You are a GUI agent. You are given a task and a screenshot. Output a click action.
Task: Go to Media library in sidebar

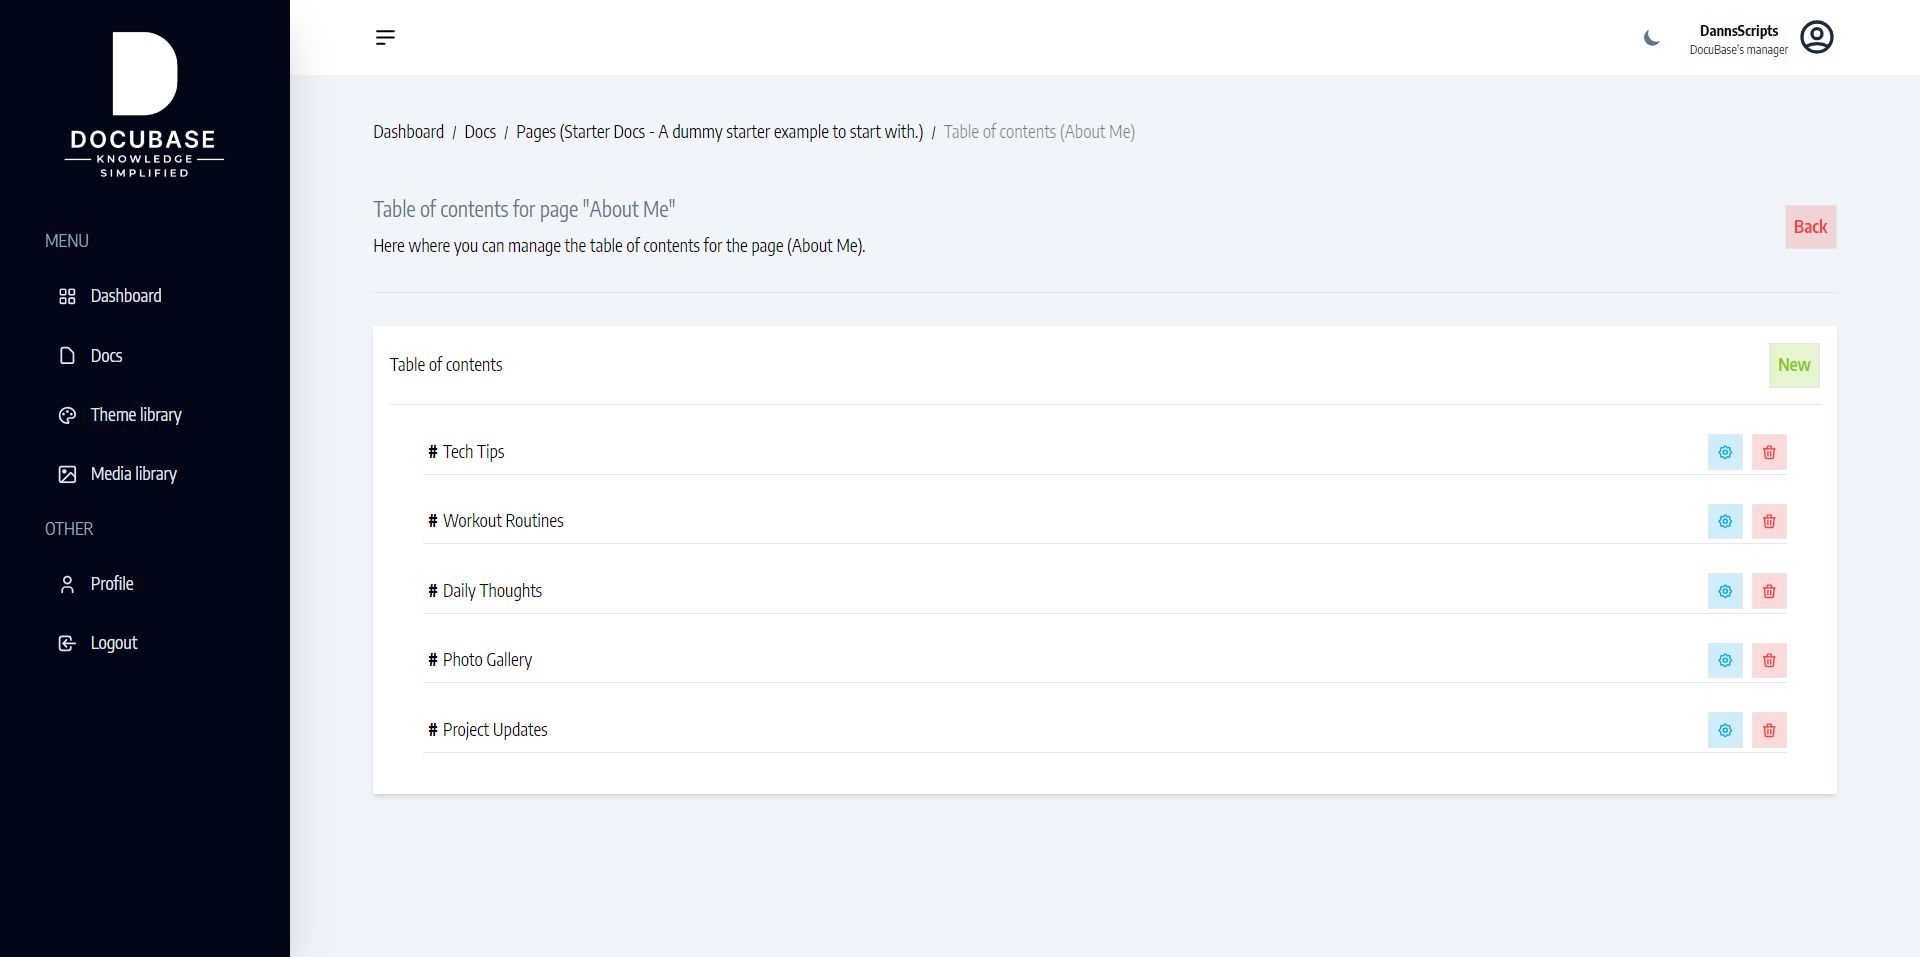pos(133,474)
